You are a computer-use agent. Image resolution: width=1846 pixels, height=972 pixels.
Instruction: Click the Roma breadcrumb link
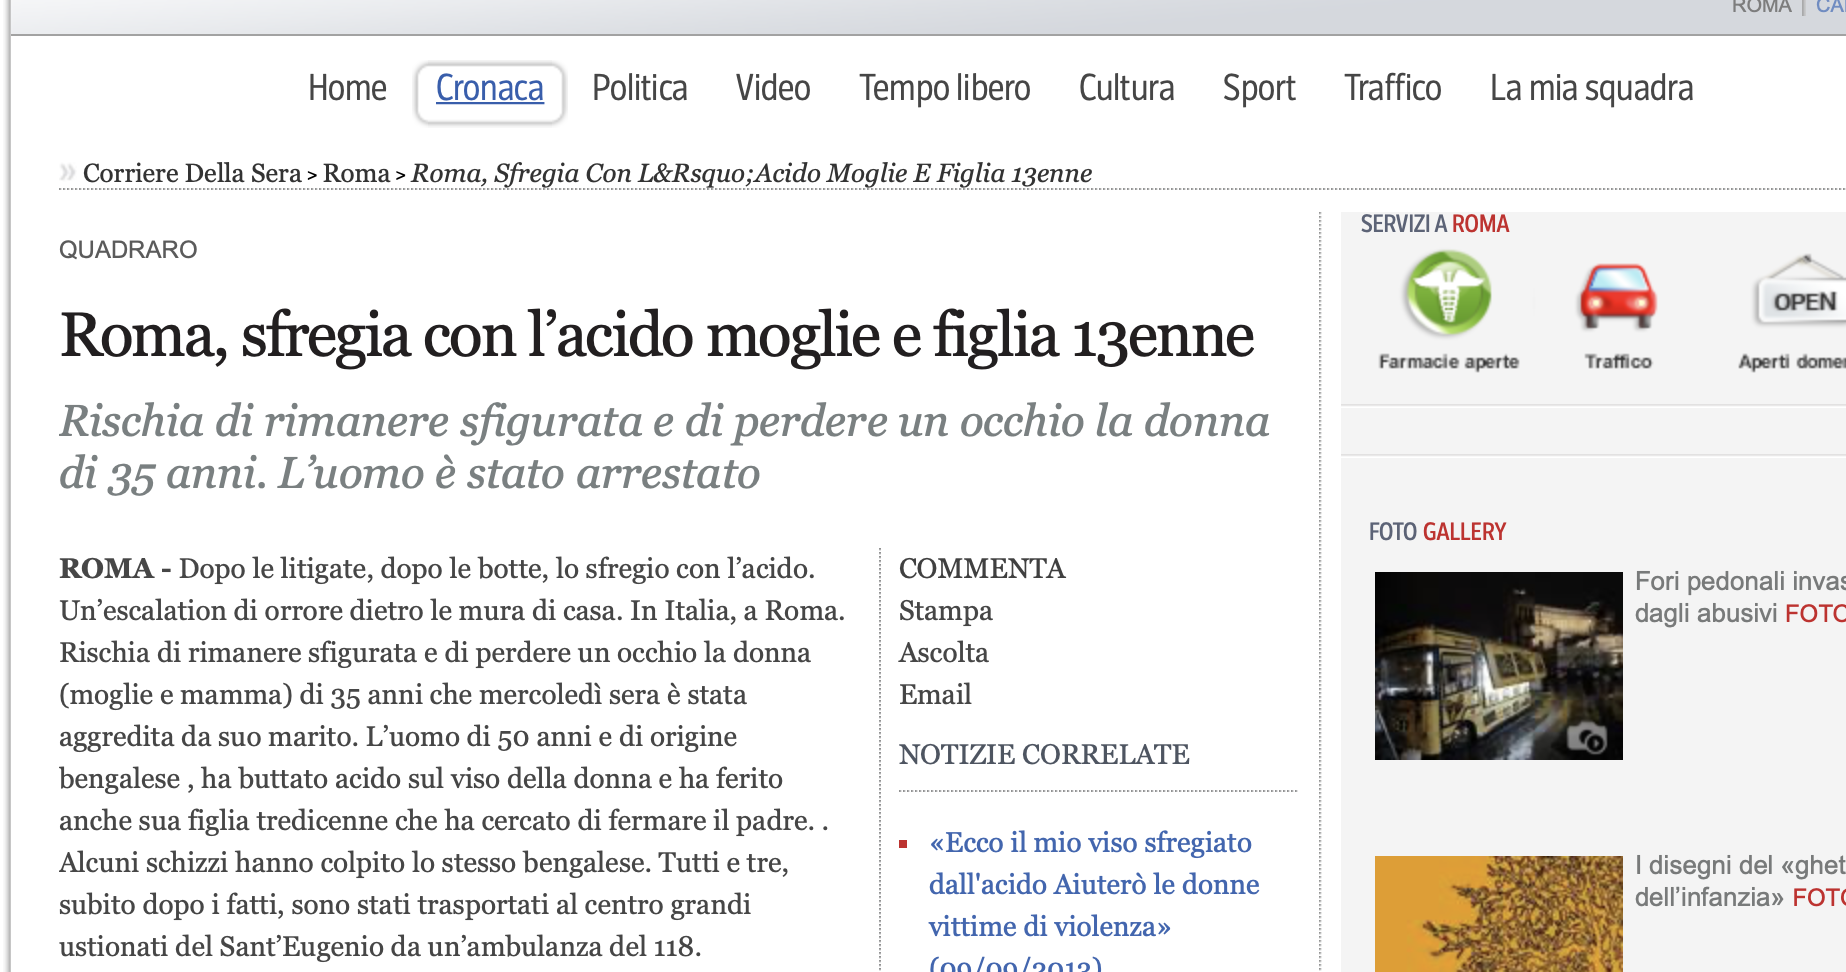tap(356, 174)
